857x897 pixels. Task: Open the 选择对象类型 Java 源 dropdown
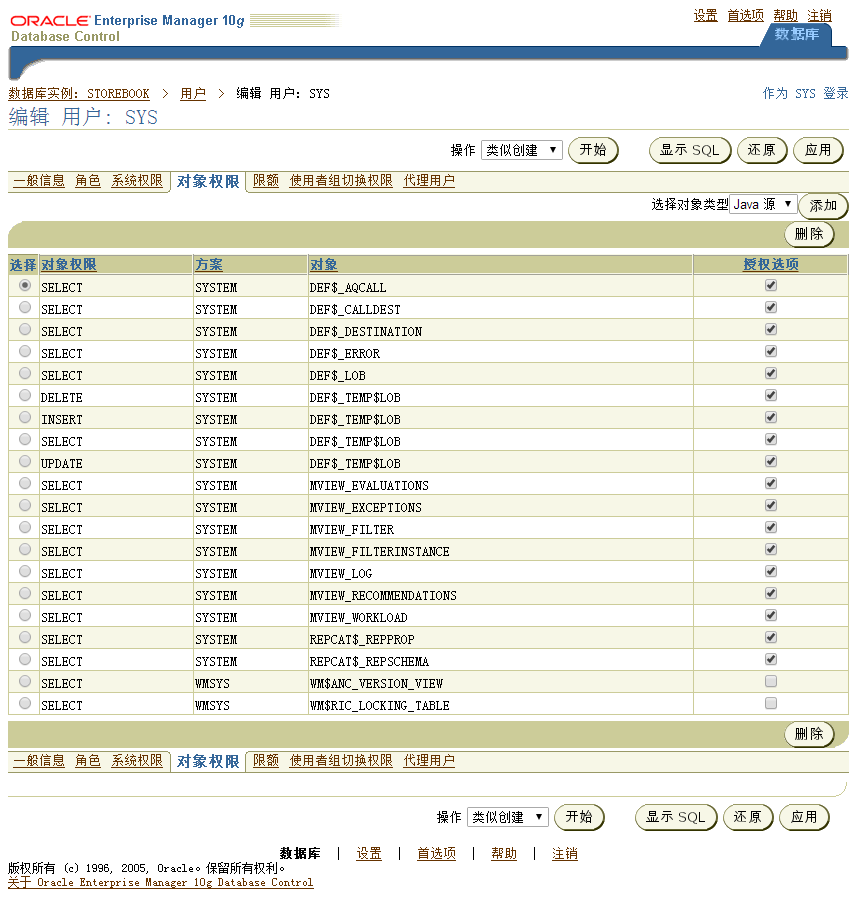click(763, 204)
